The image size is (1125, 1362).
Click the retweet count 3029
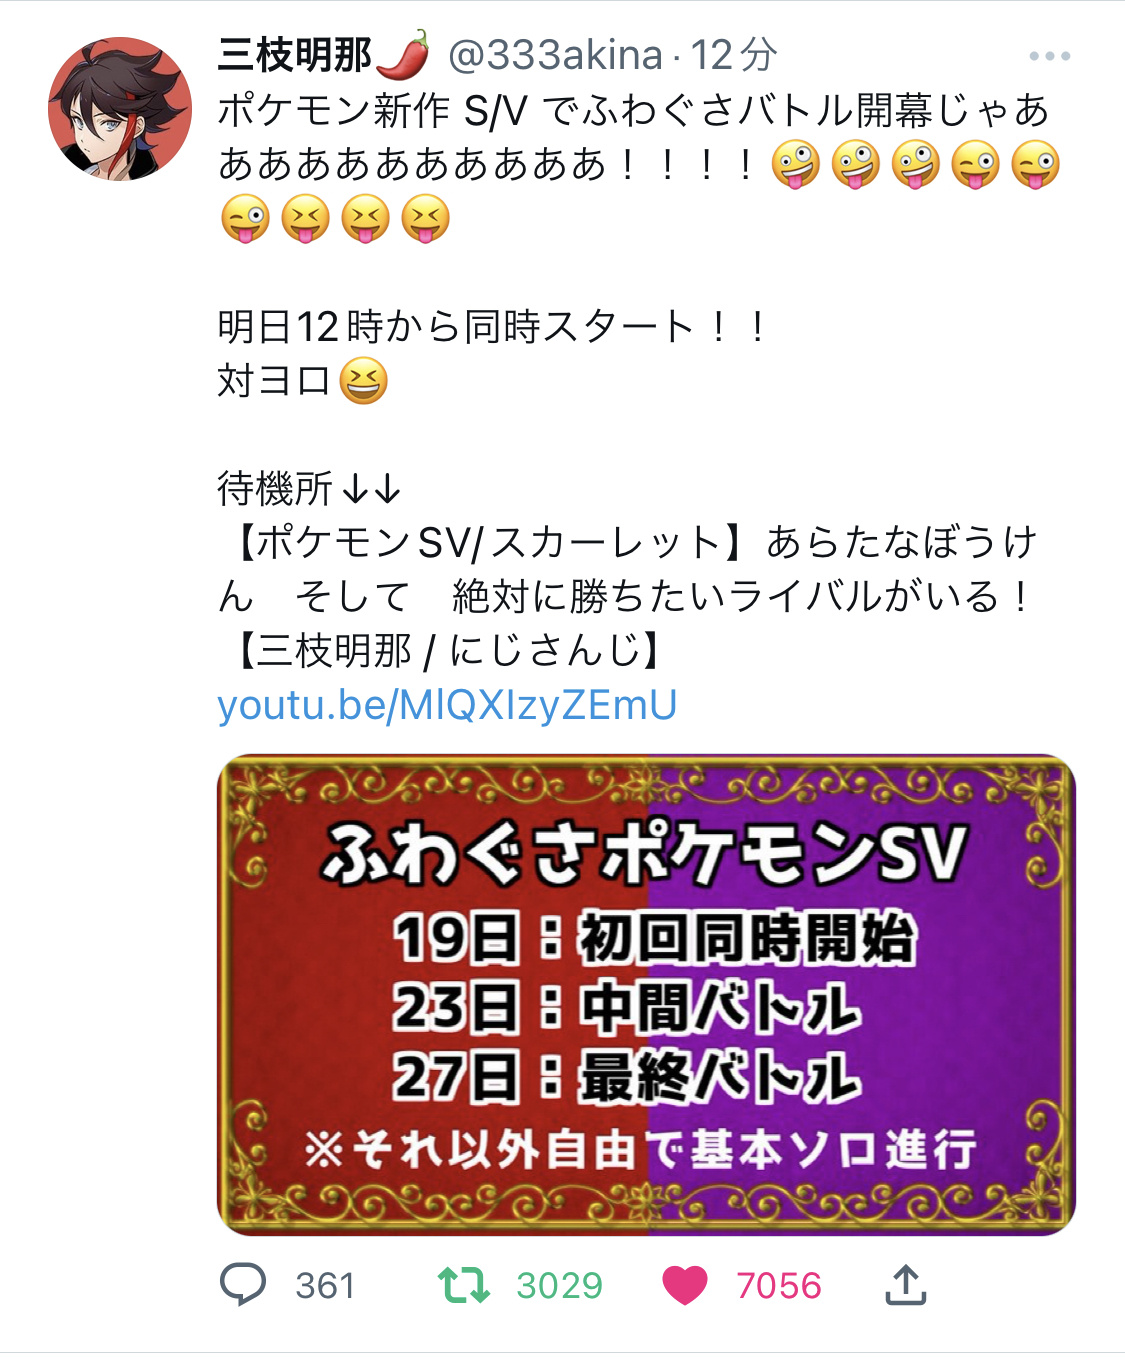(x=560, y=1286)
